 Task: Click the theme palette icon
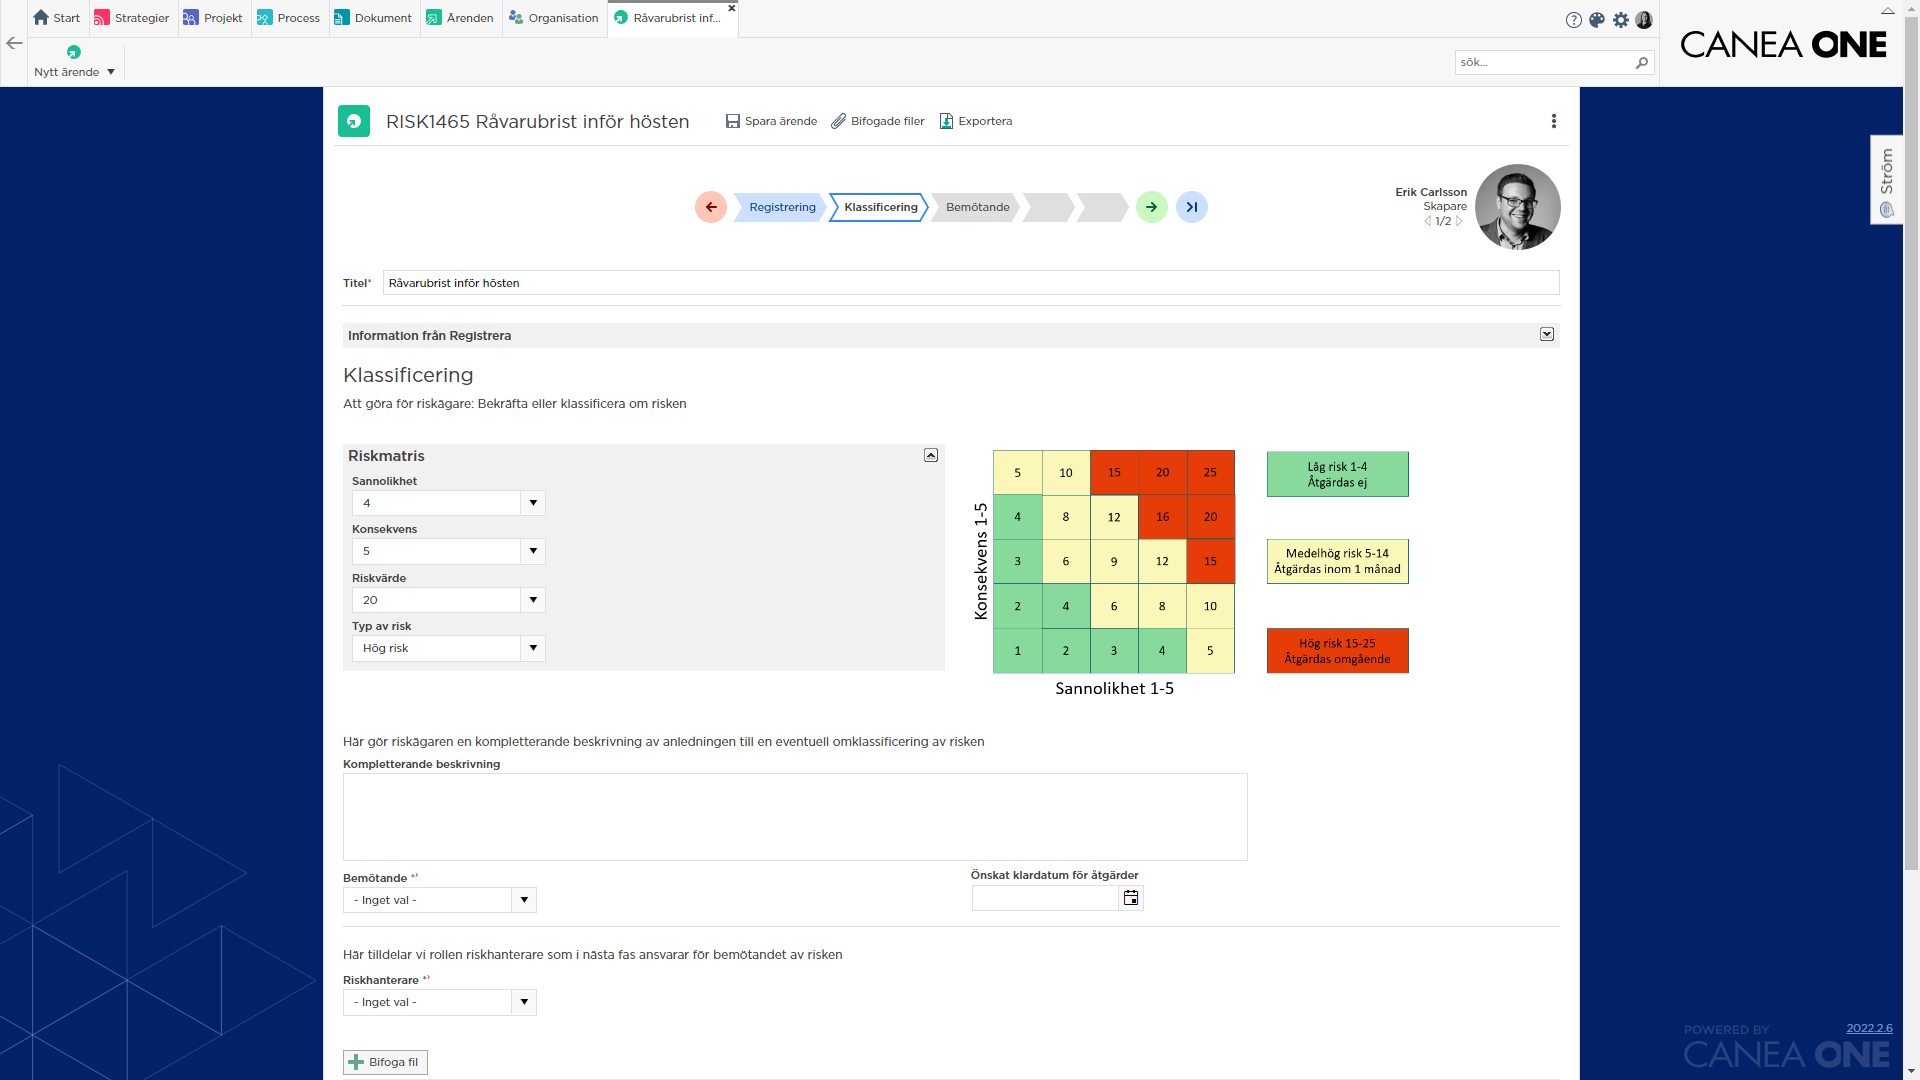click(x=1597, y=19)
